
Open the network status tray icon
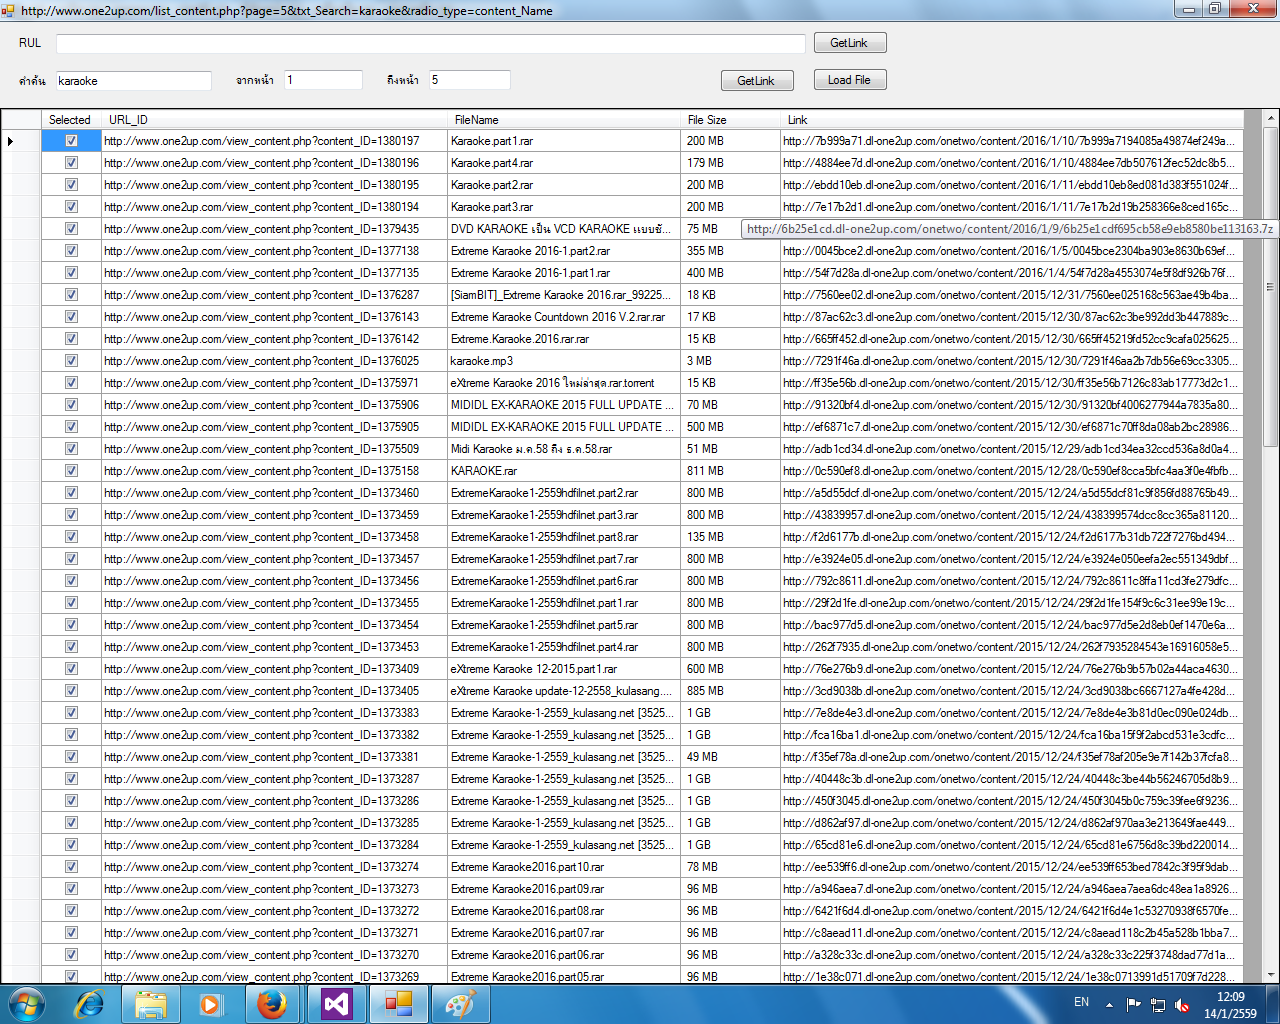(1158, 1004)
